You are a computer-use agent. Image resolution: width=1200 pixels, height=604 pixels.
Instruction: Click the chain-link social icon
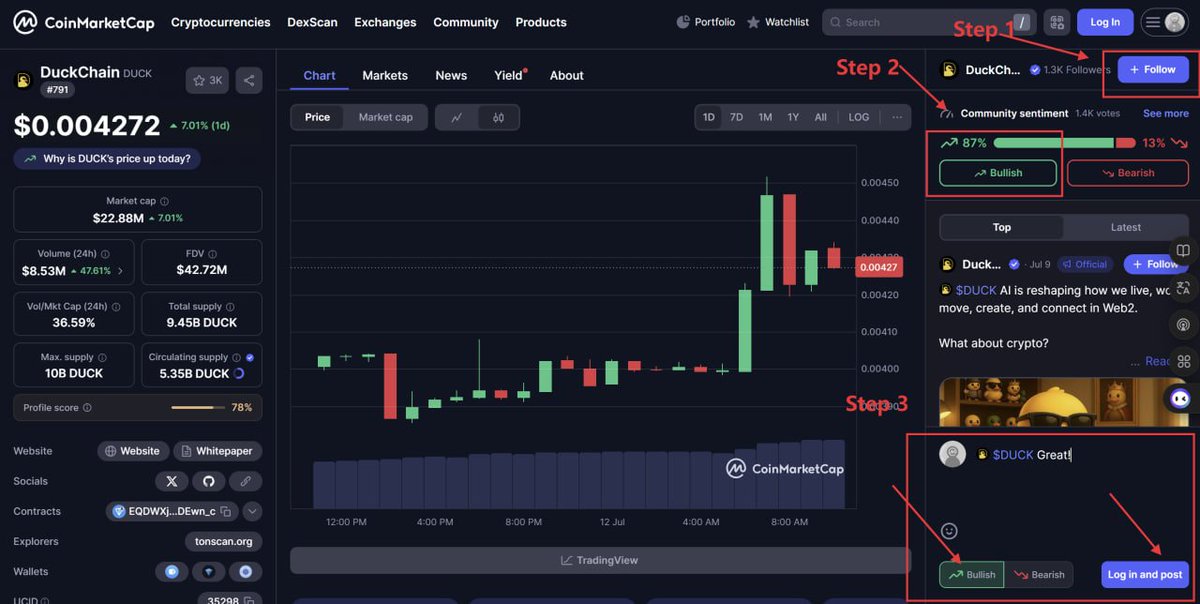point(245,481)
